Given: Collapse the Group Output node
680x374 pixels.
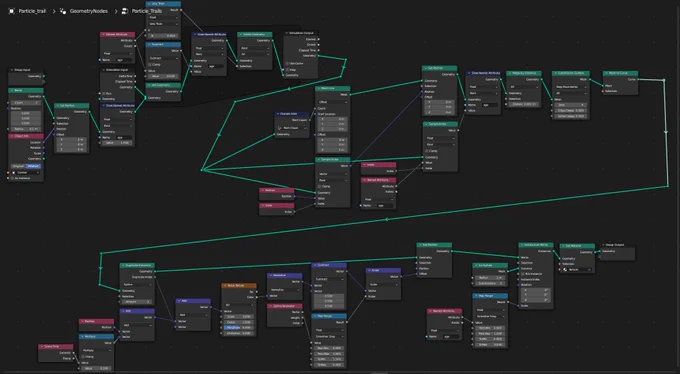Looking at the screenshot, I should [604, 245].
